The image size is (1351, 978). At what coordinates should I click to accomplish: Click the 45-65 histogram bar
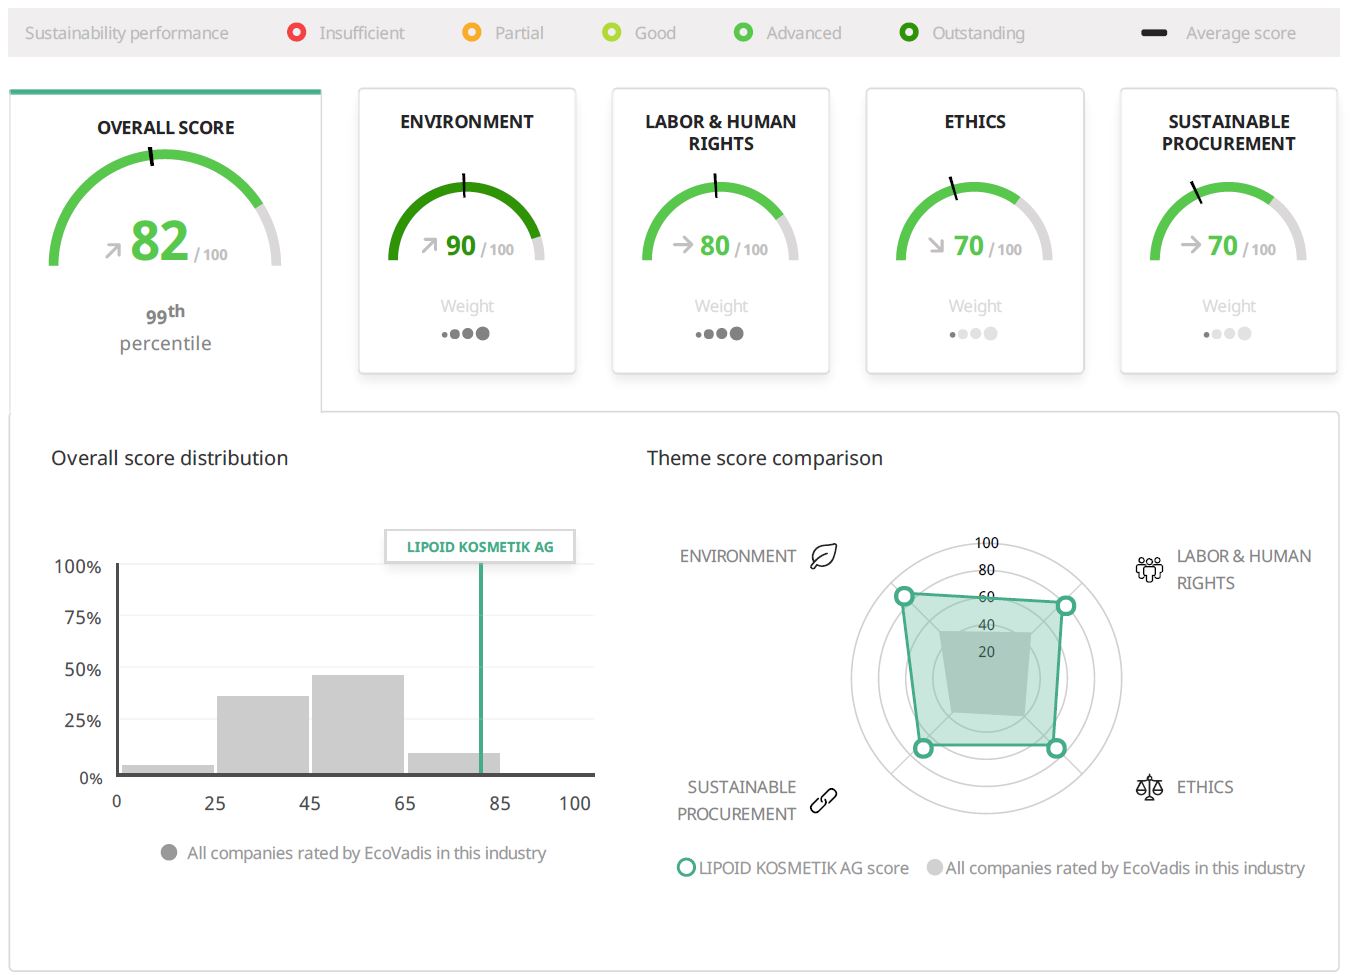click(358, 724)
